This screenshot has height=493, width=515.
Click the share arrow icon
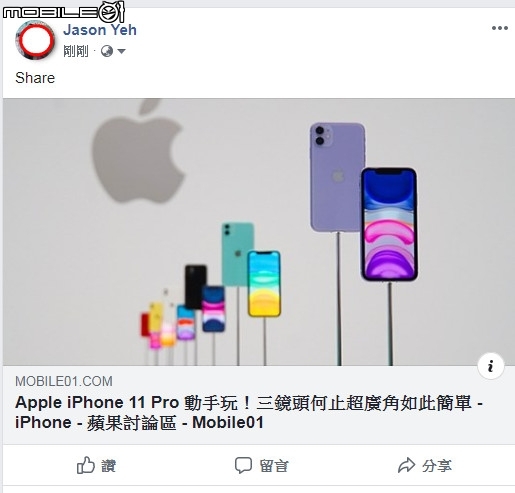coord(406,465)
